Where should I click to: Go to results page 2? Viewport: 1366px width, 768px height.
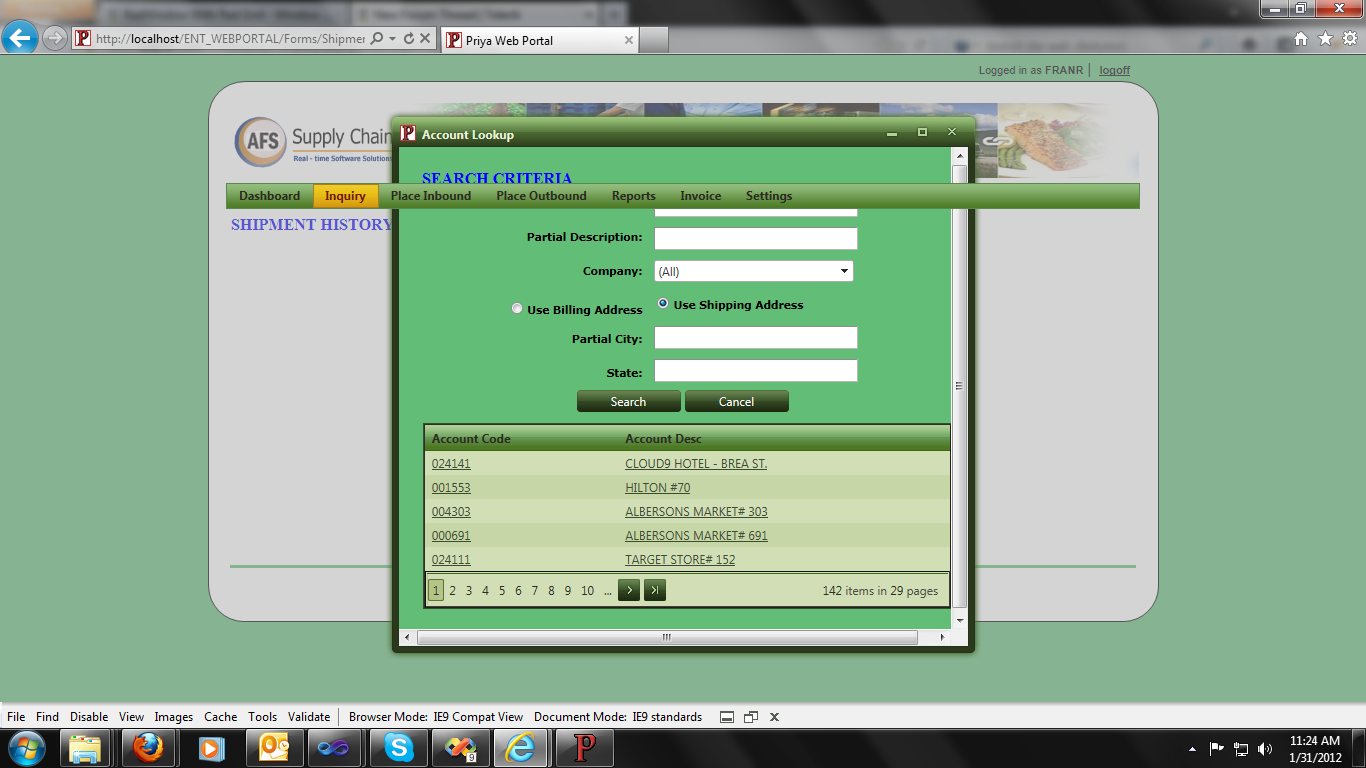click(x=452, y=591)
